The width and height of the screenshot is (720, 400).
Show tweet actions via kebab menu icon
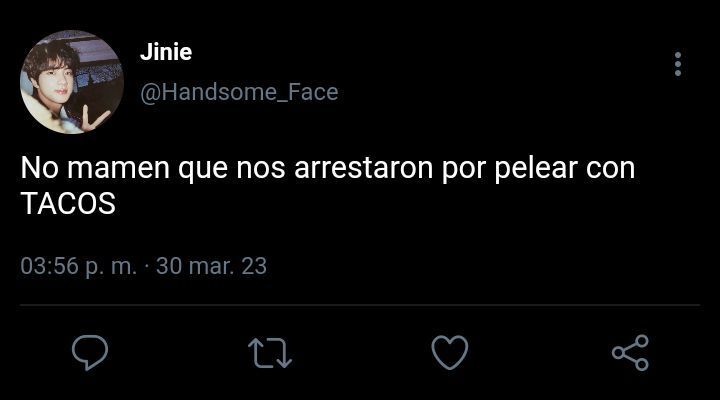click(x=678, y=64)
